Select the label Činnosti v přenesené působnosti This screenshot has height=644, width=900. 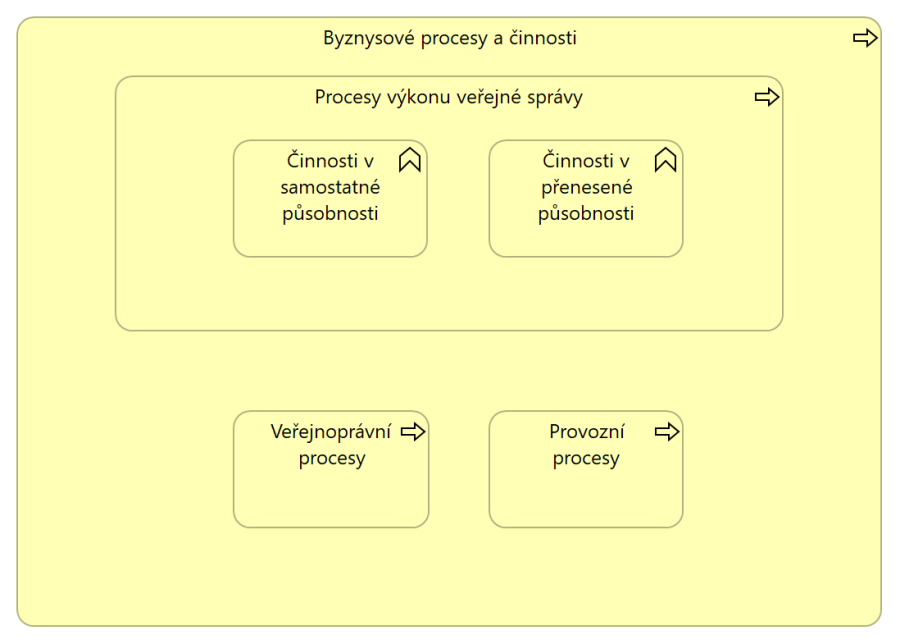pos(586,187)
